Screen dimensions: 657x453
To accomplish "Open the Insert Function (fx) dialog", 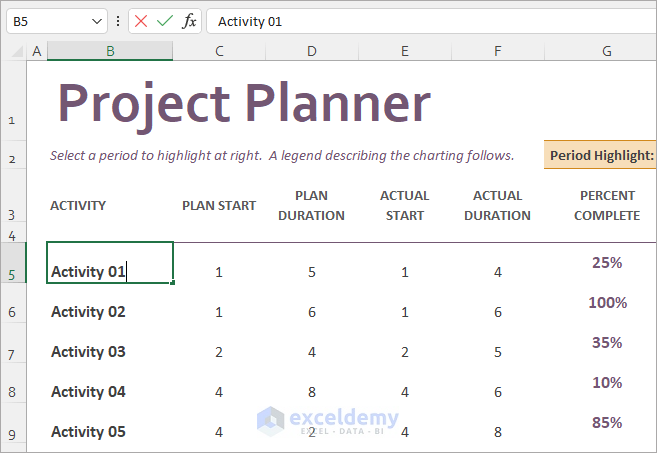I will 189,21.
